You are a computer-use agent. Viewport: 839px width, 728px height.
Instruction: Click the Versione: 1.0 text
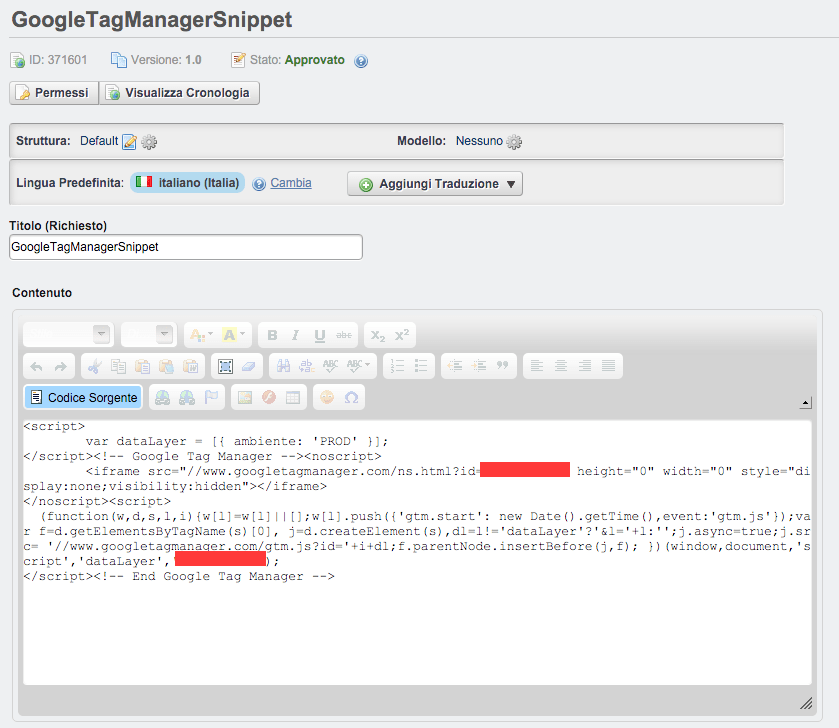166,60
